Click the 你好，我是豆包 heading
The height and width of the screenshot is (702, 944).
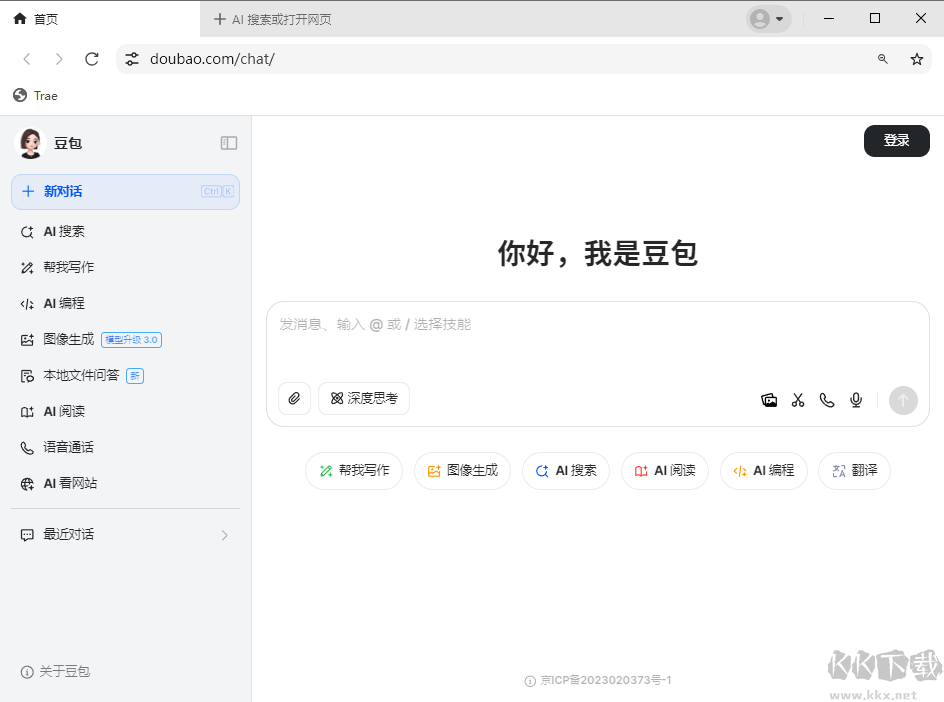[597, 253]
